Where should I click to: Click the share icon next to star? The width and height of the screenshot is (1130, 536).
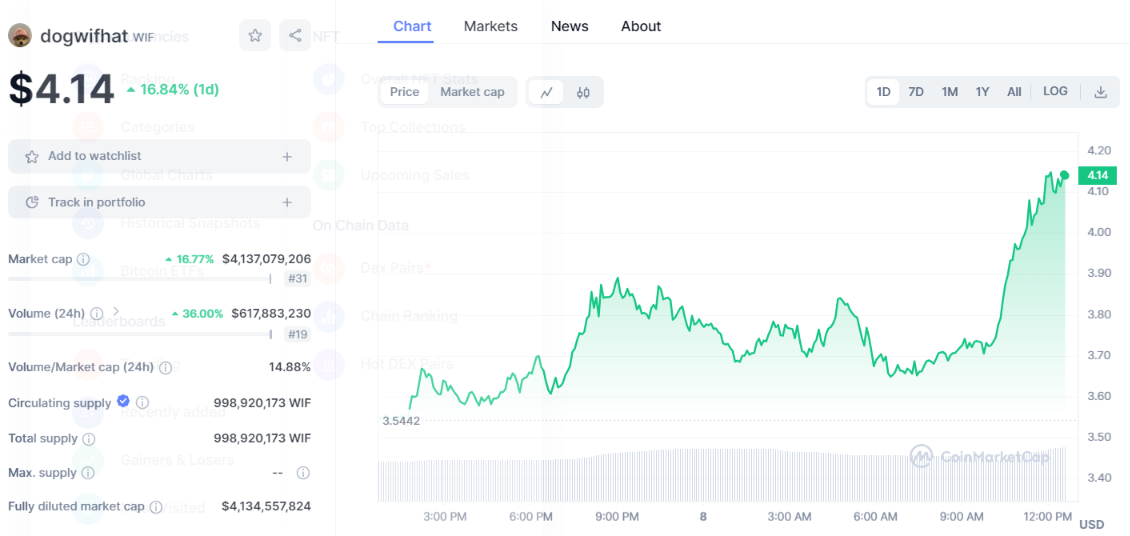point(295,36)
